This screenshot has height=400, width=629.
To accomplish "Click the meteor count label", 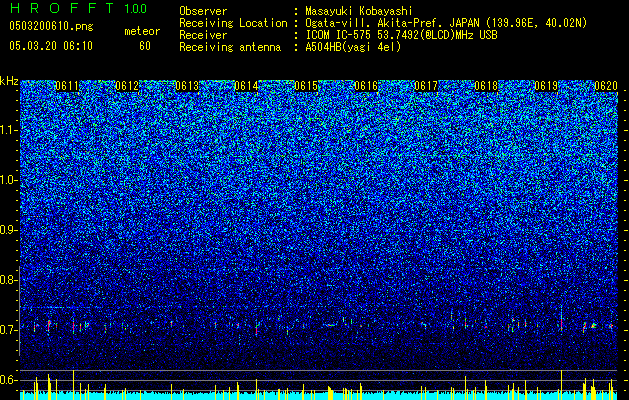I will click(142, 31).
